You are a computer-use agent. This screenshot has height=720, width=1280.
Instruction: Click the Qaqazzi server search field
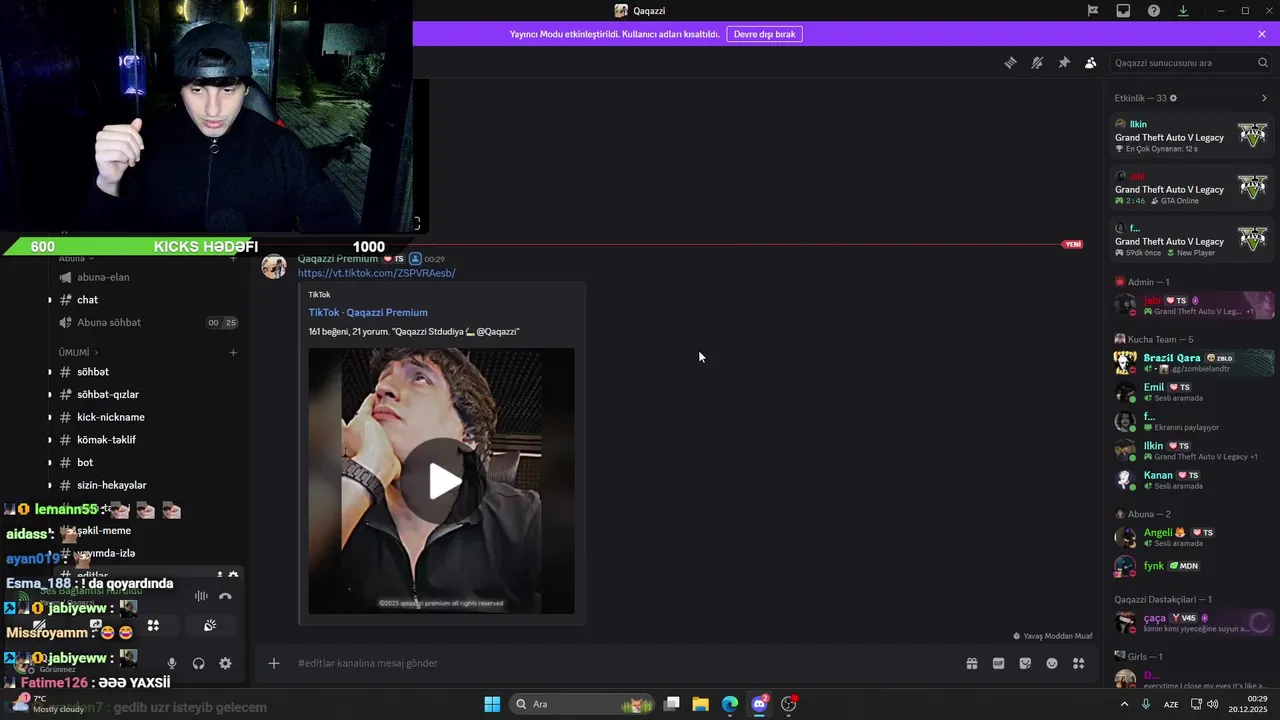click(x=1190, y=63)
